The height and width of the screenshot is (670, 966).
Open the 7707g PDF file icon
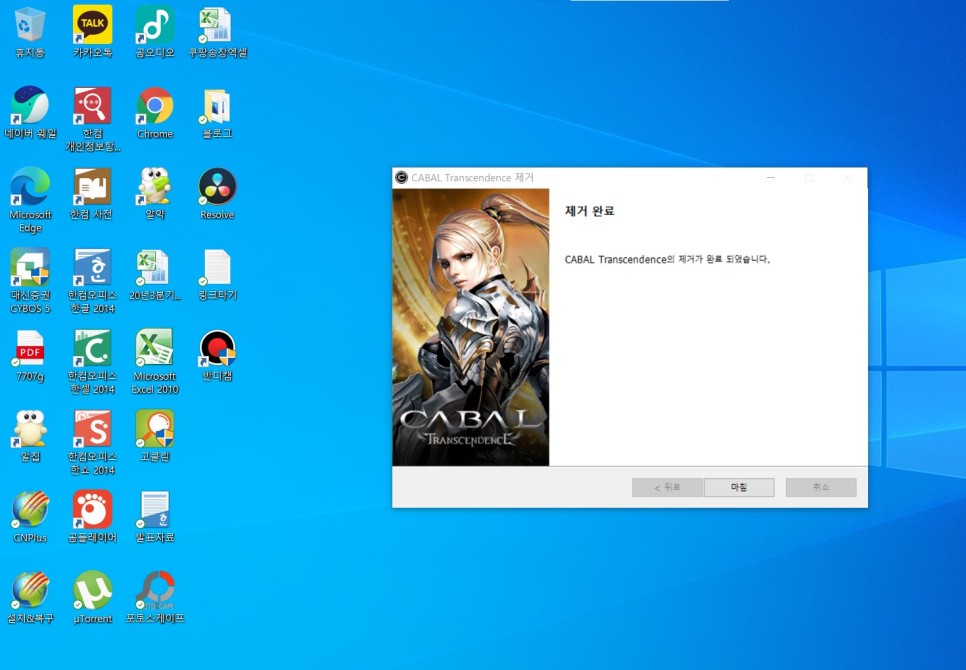coord(30,355)
